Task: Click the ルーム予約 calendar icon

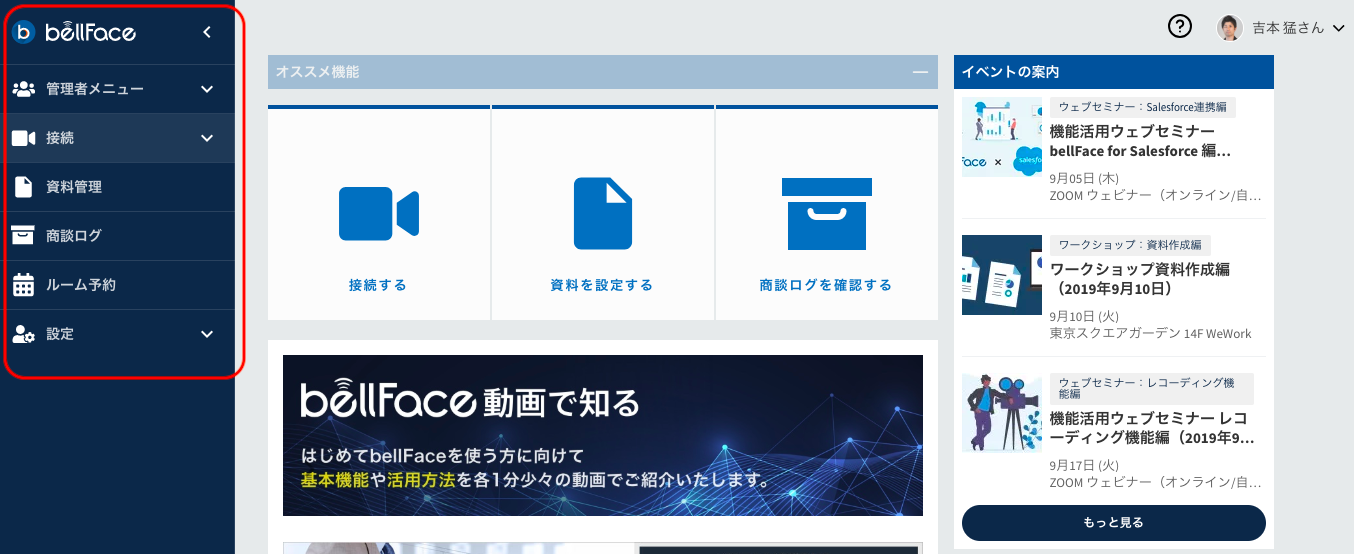Action: [x=23, y=285]
